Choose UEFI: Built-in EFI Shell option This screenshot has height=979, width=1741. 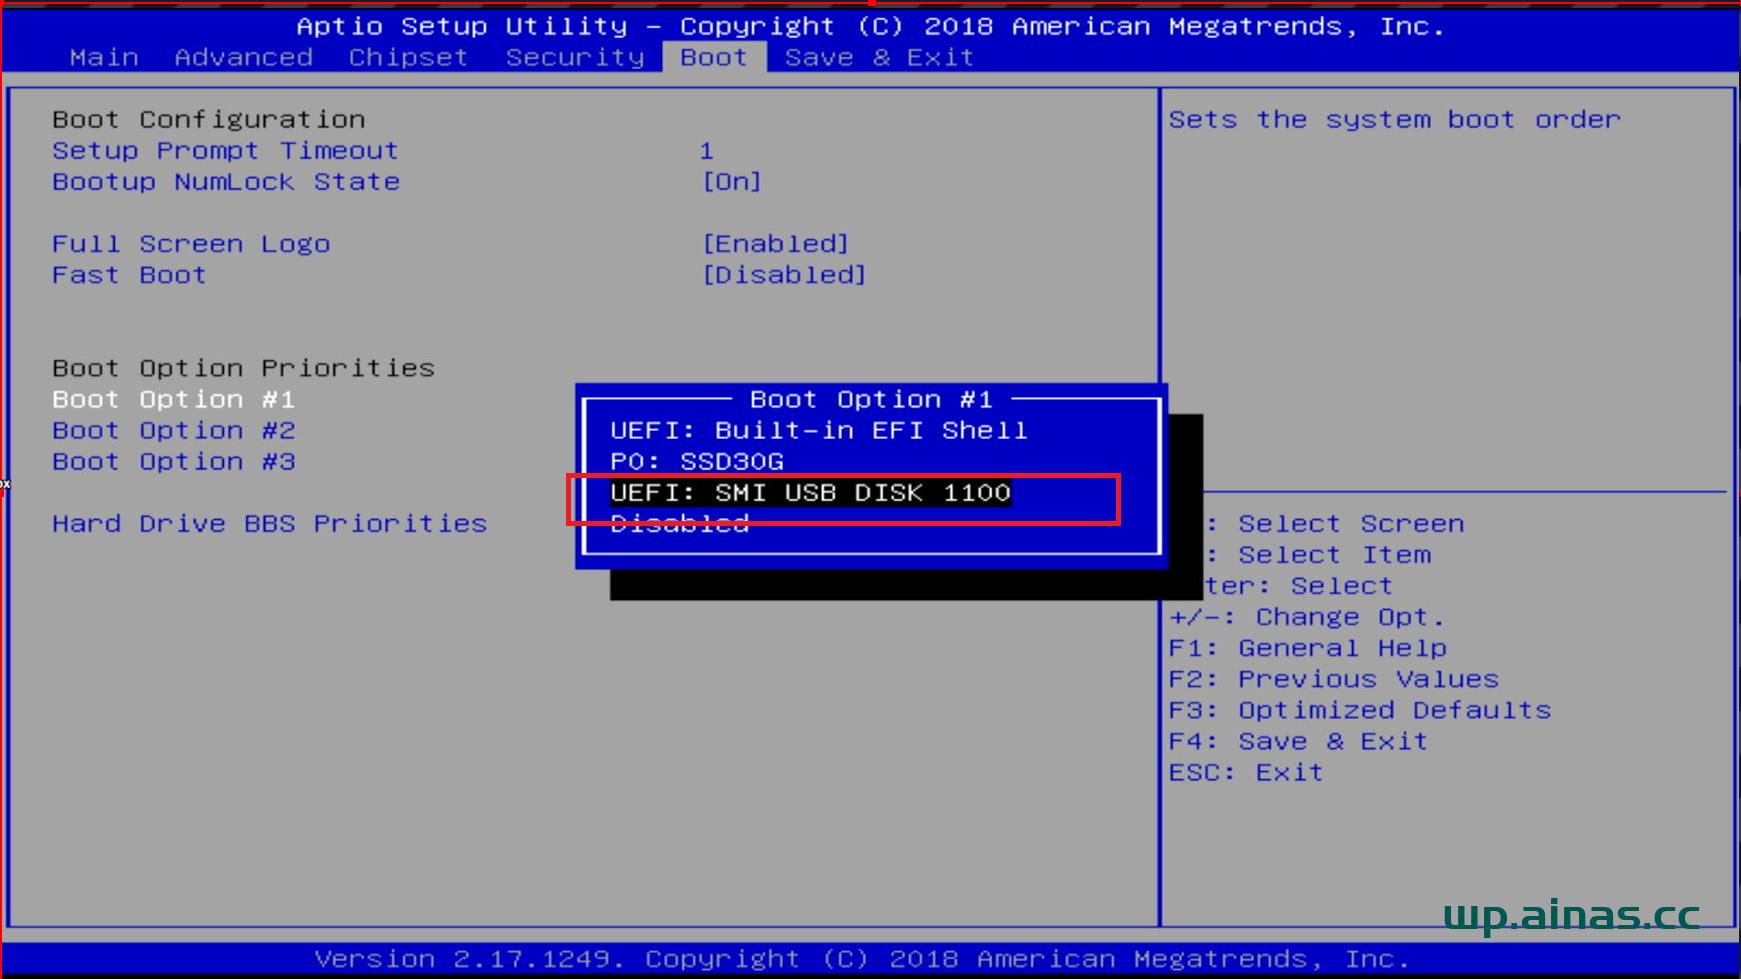818,431
